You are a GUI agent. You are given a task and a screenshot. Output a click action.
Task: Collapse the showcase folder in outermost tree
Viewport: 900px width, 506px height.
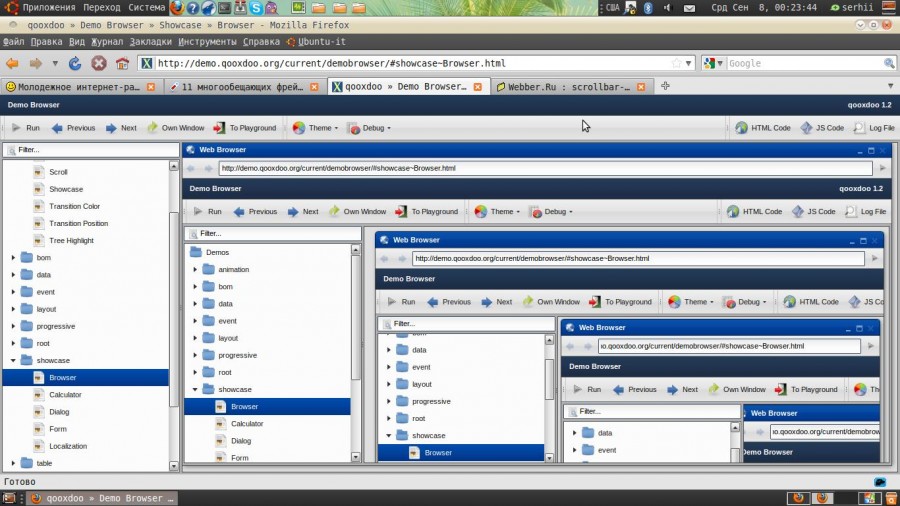tap(13, 360)
